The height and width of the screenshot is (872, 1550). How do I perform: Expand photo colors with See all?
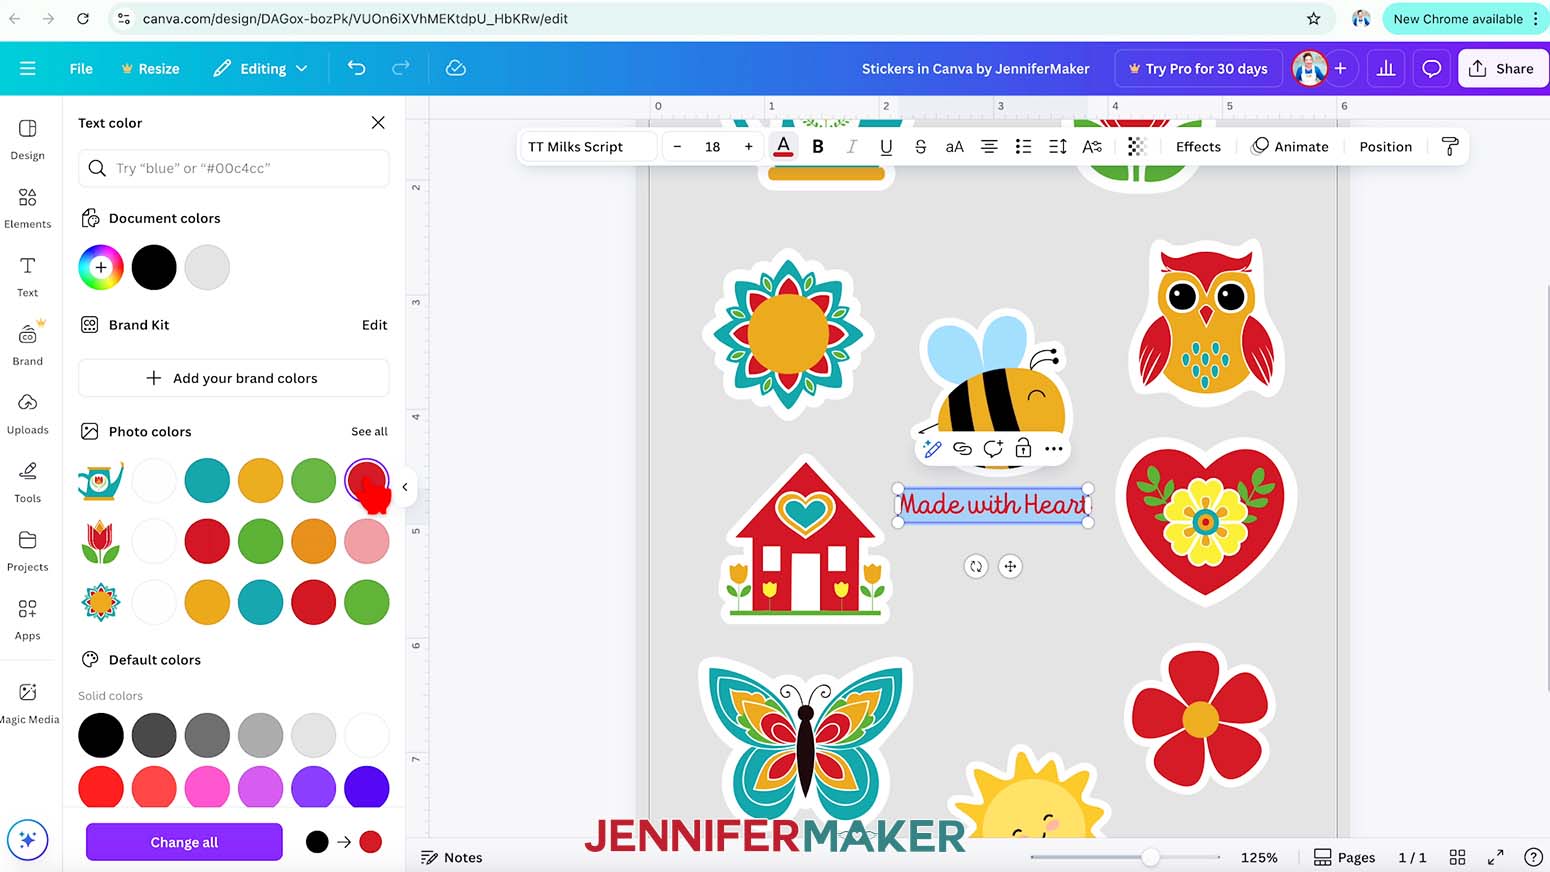369,431
